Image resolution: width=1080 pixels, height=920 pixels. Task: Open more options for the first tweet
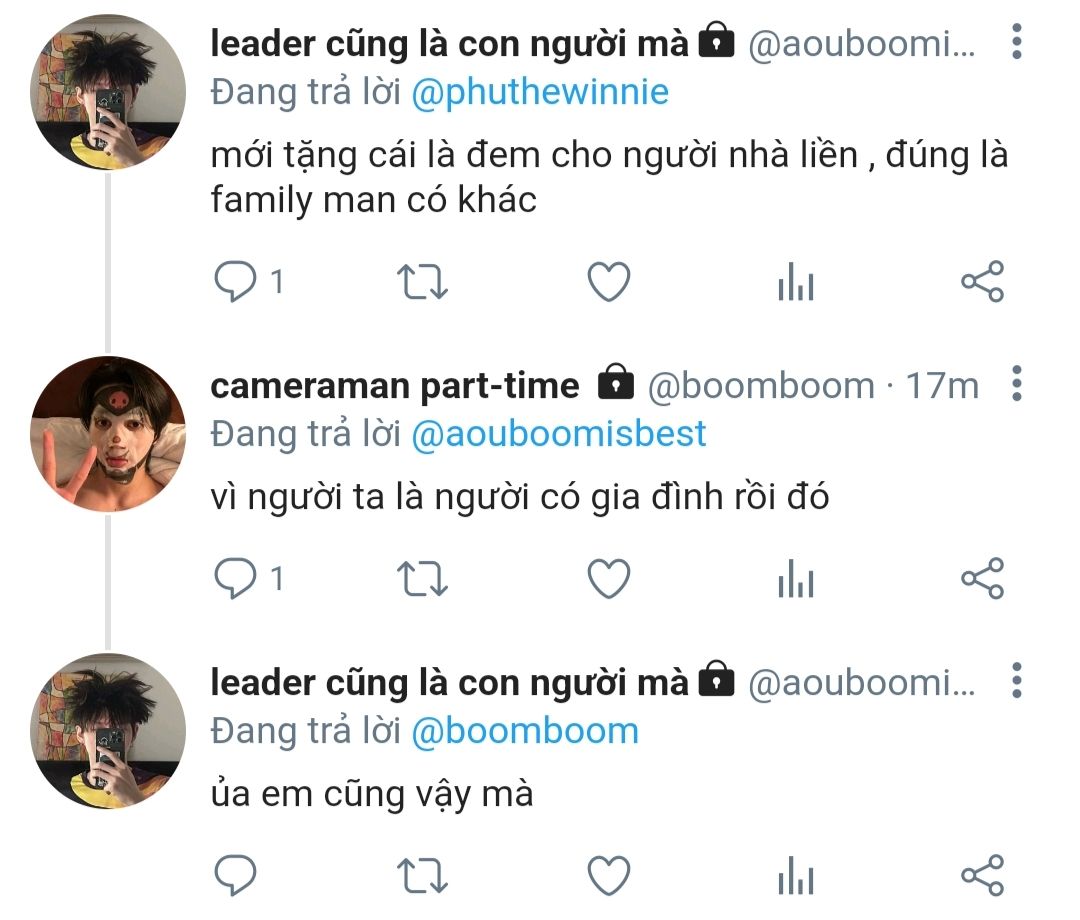pos(1017,43)
